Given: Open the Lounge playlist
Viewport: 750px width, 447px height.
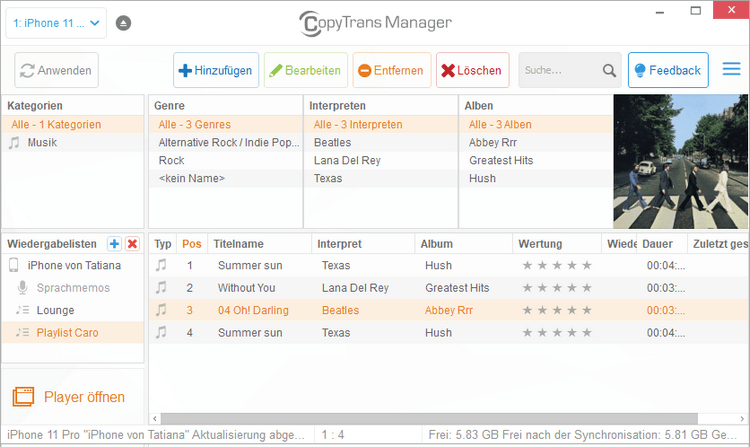Looking at the screenshot, I should 73,310.
